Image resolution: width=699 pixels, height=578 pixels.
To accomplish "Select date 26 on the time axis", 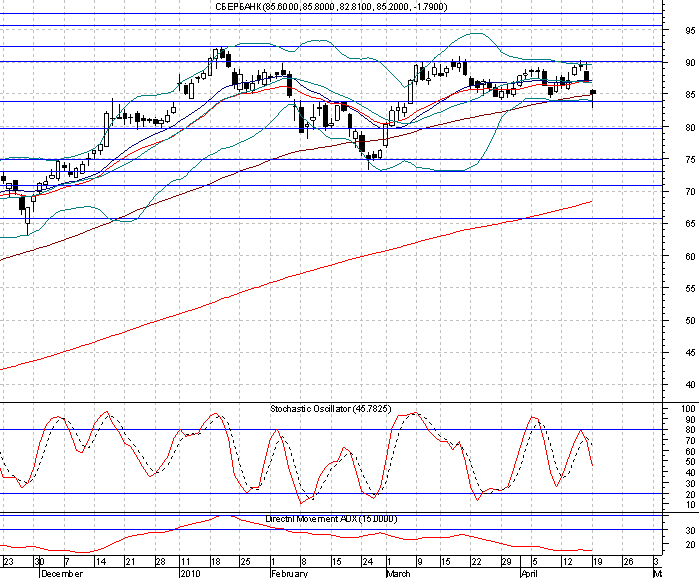I will click(628, 562).
